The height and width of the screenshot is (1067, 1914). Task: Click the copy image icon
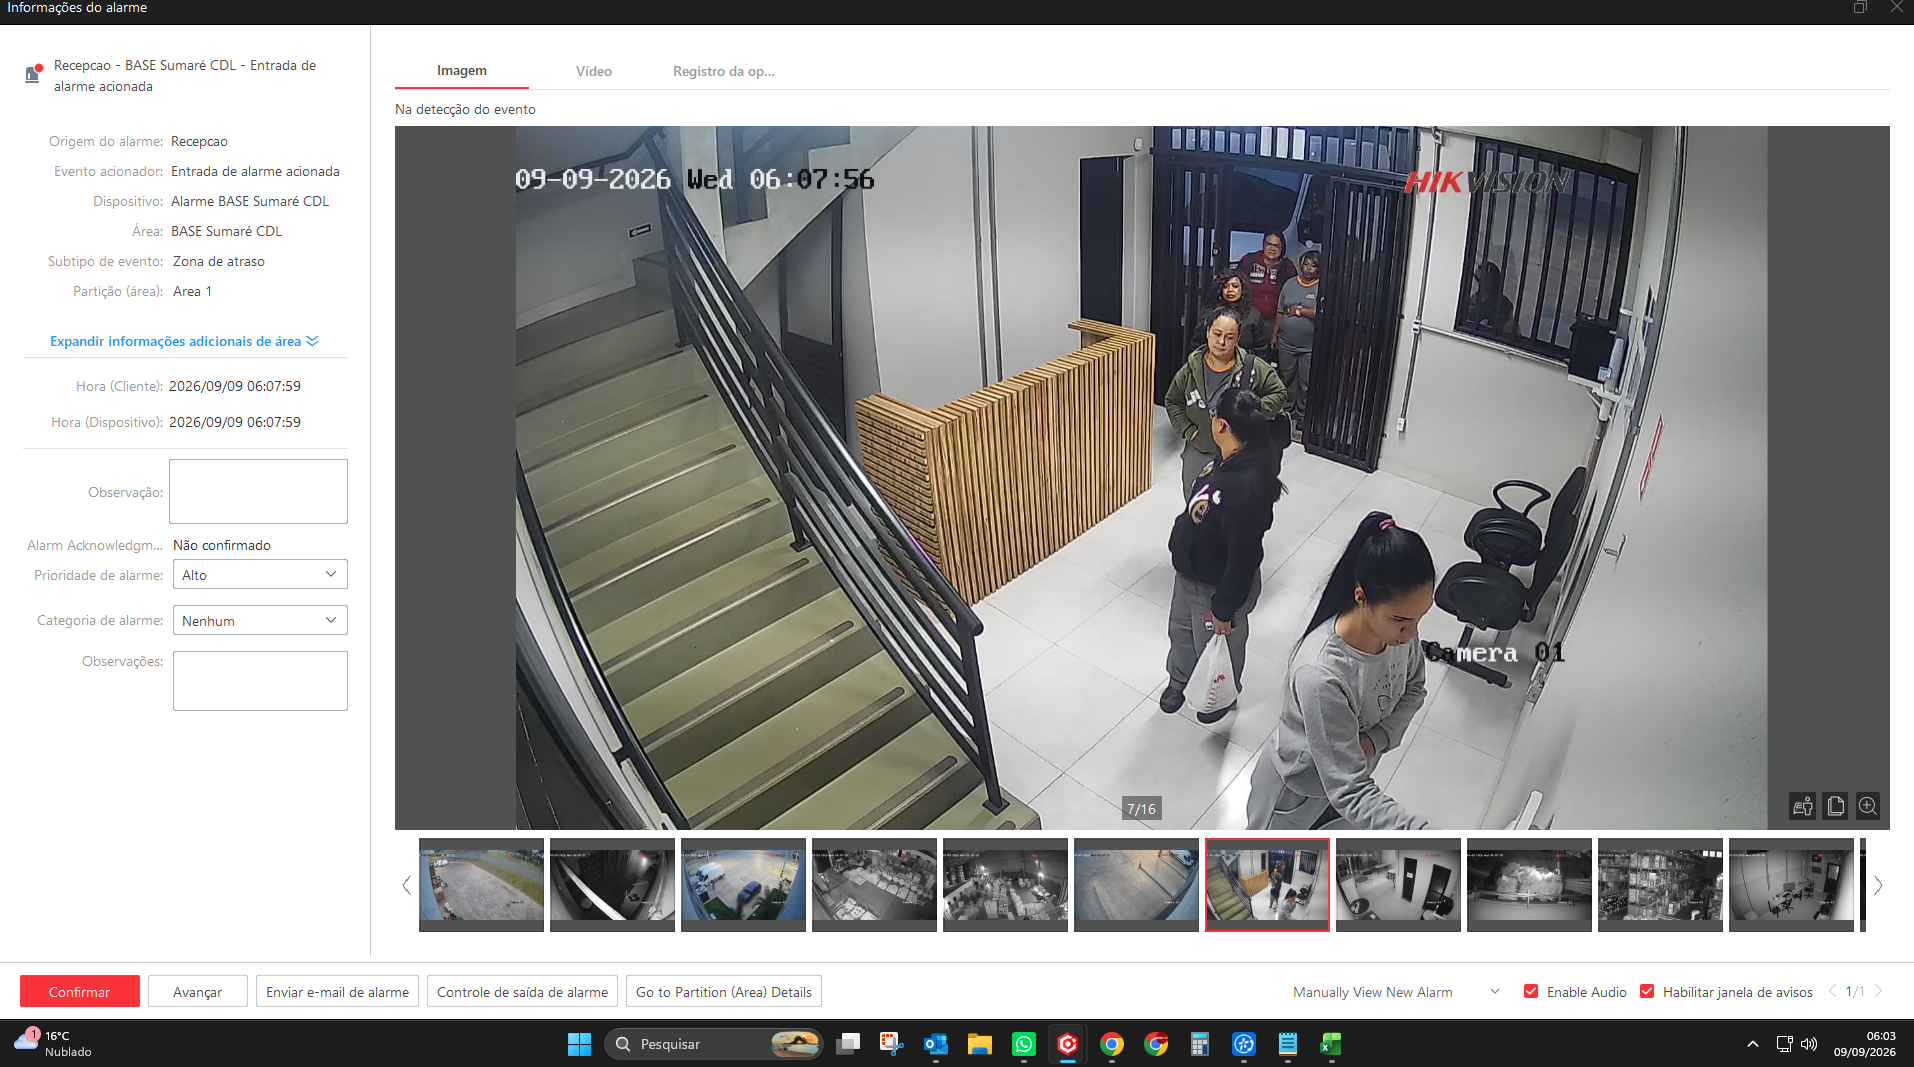point(1836,806)
